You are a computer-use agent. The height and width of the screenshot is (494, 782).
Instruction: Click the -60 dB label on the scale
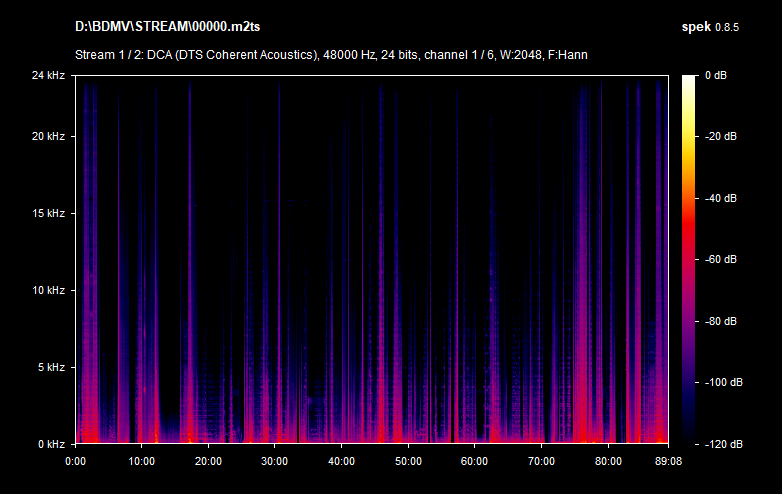[x=720, y=260]
